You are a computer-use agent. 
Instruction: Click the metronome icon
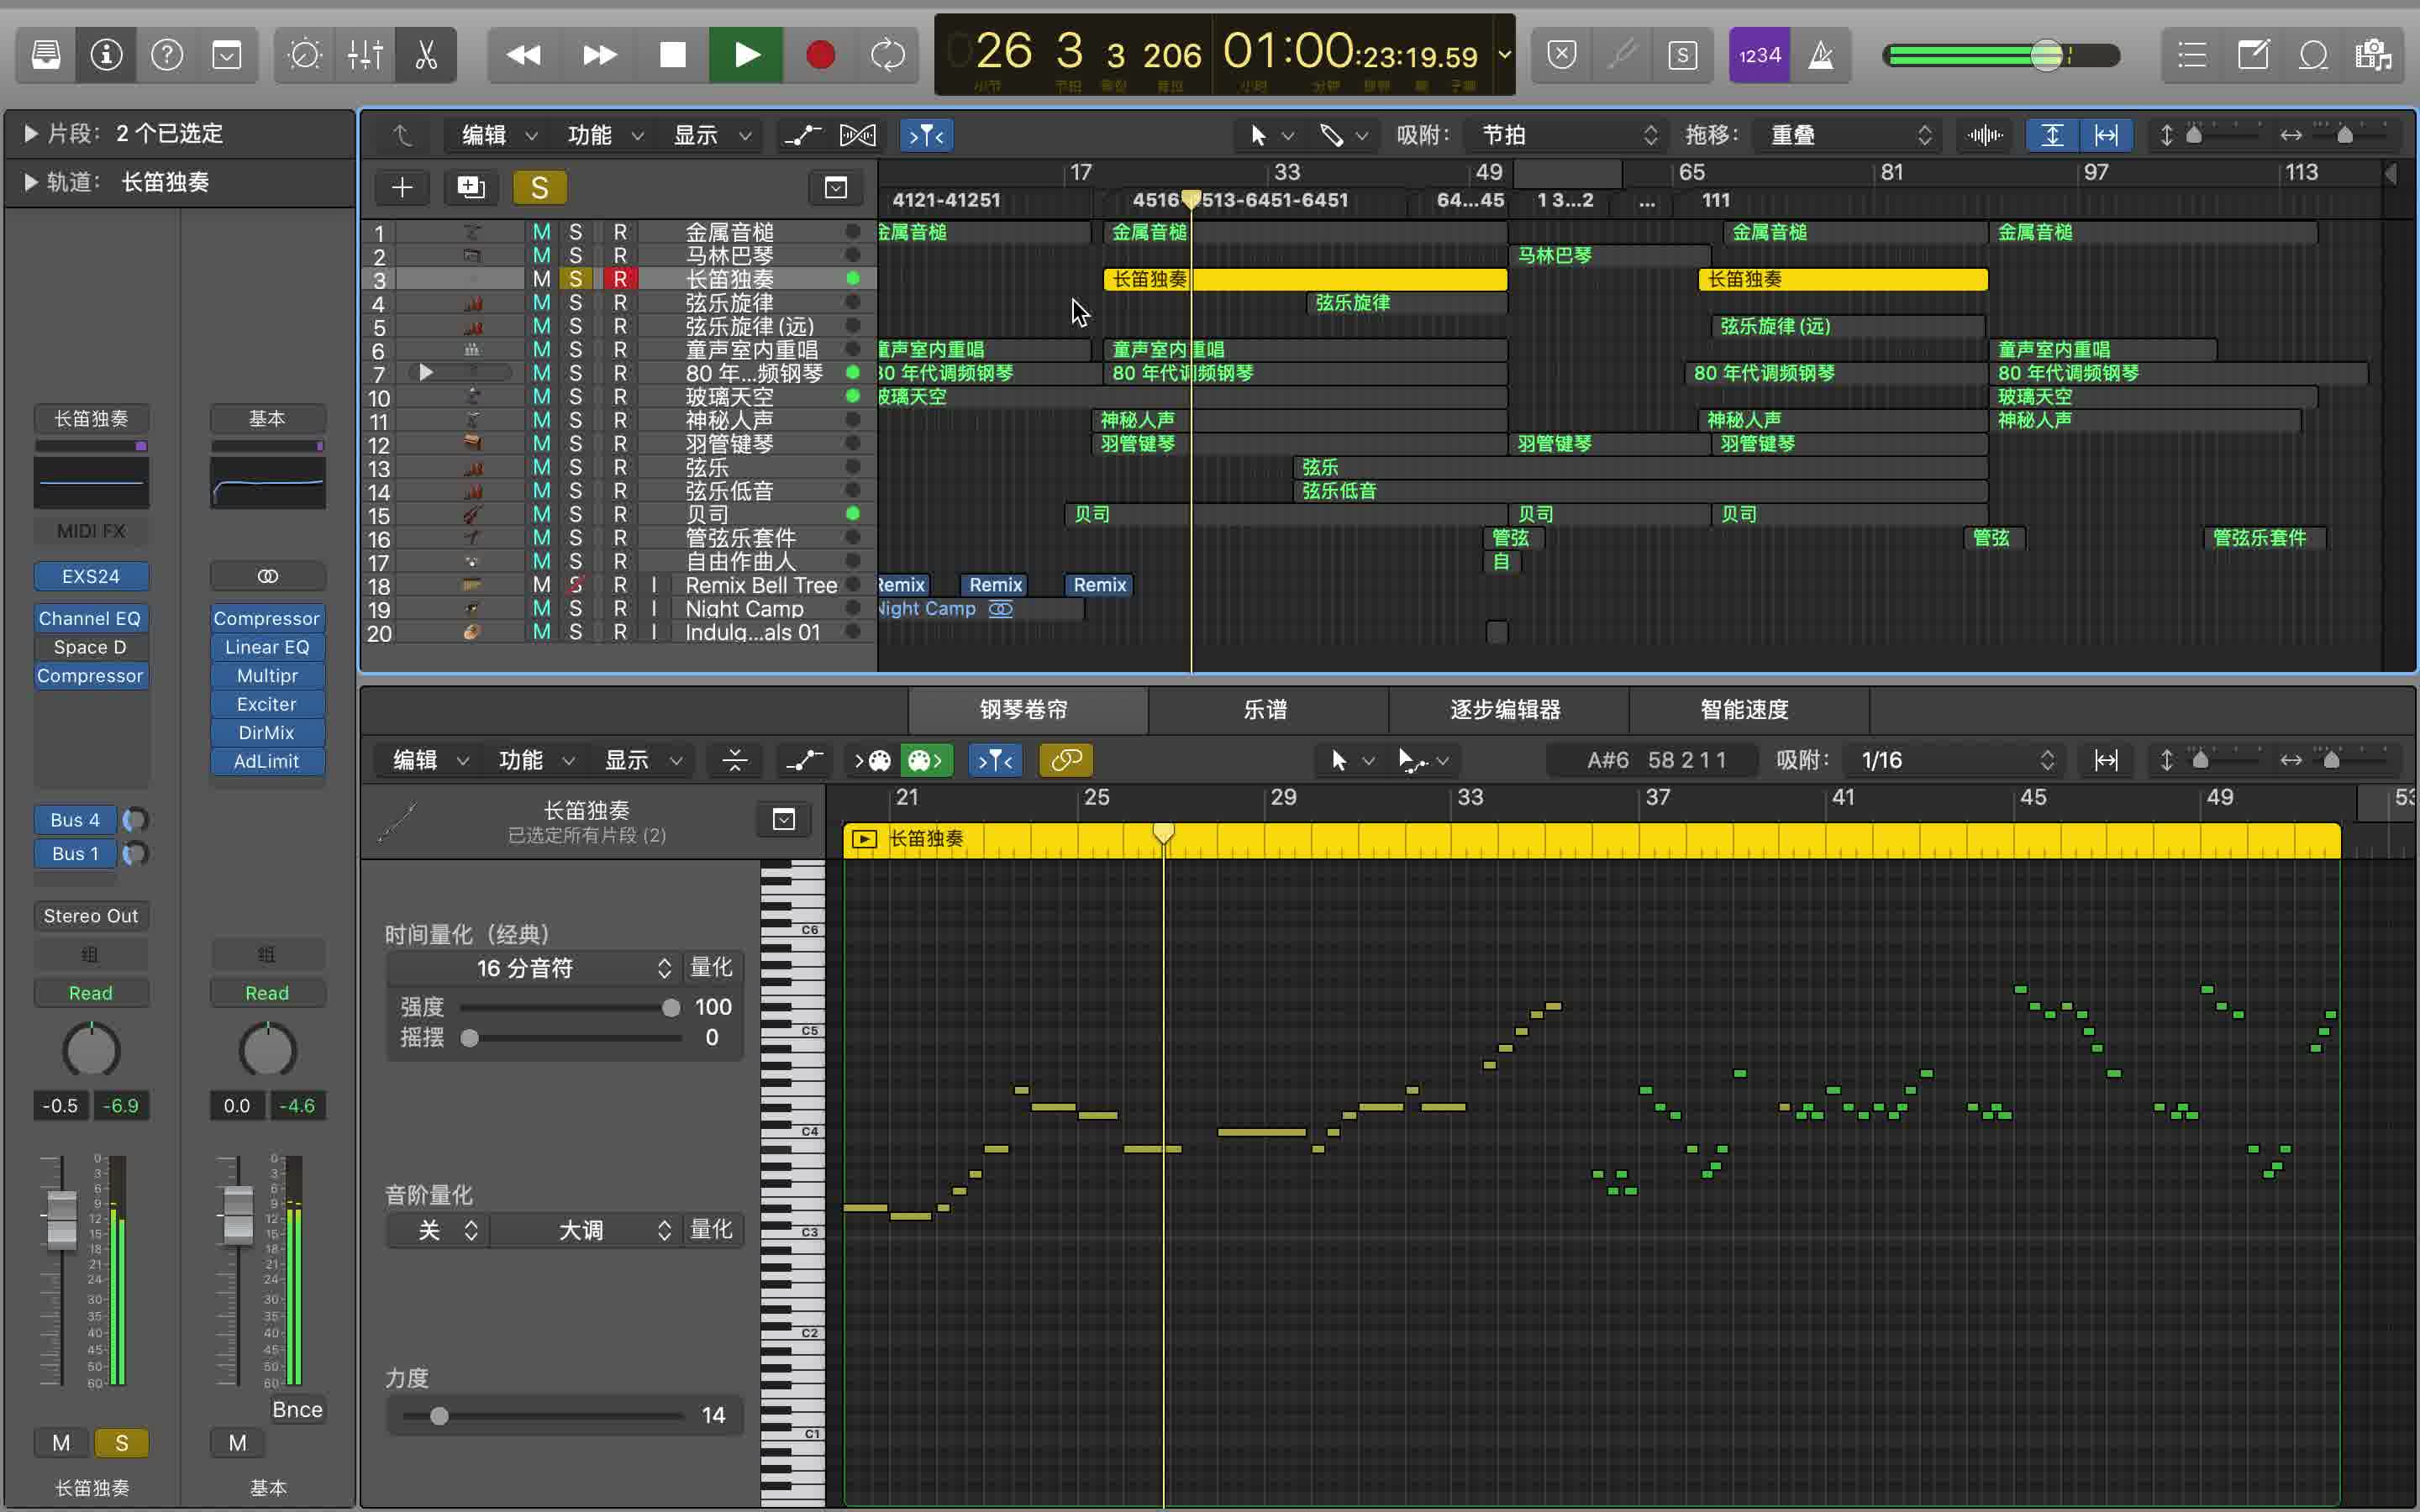1822,55
